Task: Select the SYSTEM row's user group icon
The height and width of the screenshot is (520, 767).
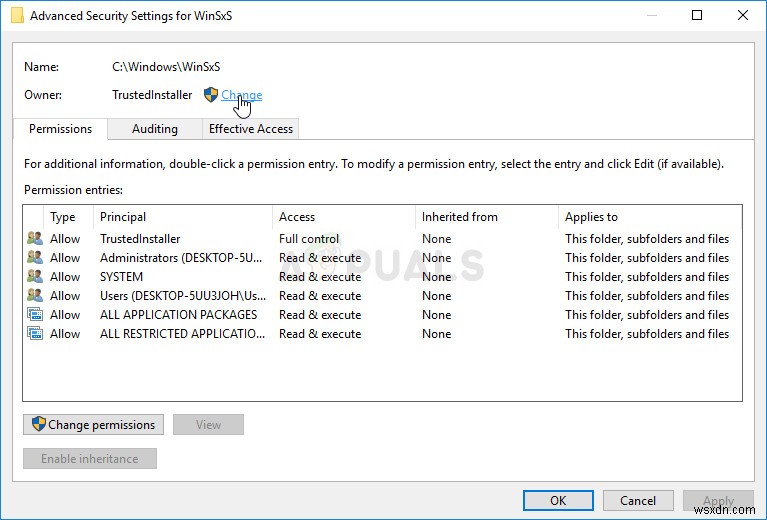Action: (x=35, y=276)
